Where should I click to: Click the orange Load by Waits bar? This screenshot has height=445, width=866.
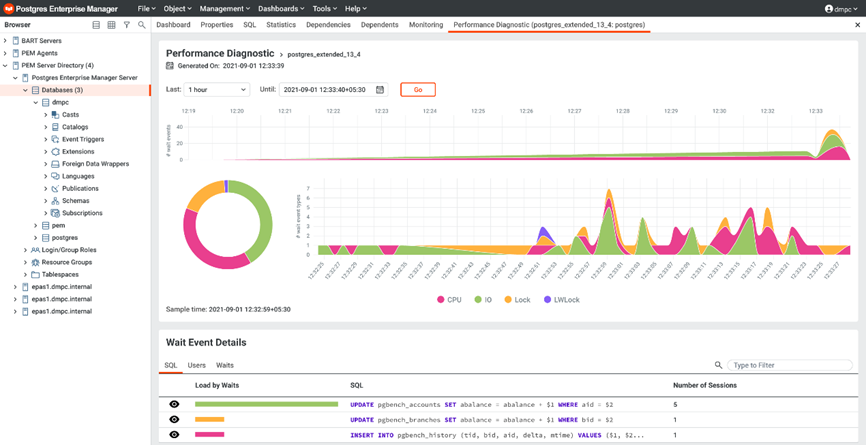point(209,420)
